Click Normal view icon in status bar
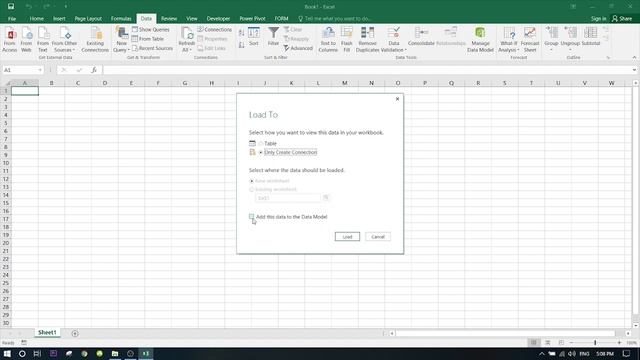 533,343
